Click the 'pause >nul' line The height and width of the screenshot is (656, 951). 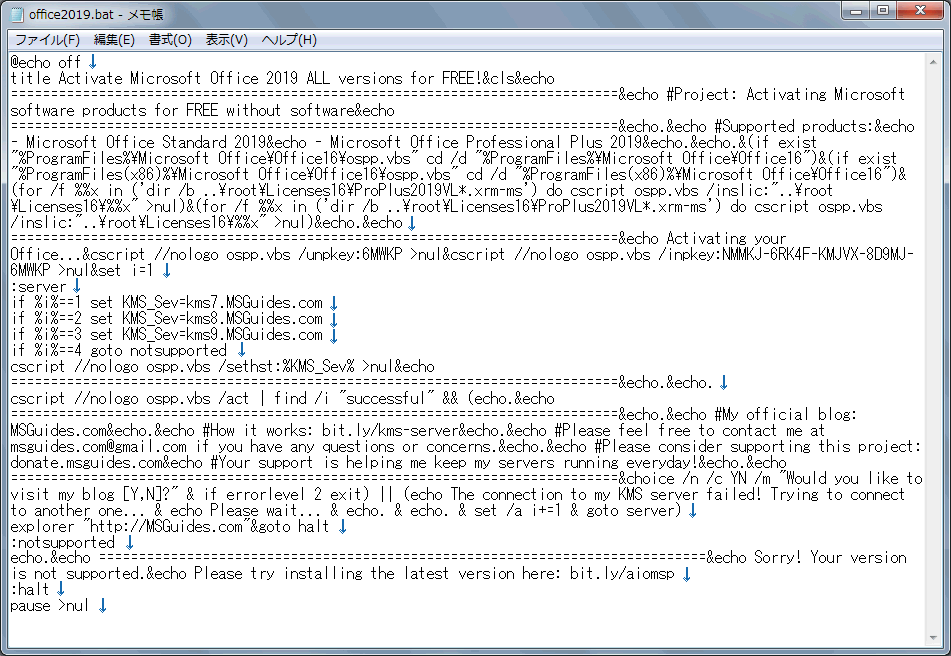[49, 605]
